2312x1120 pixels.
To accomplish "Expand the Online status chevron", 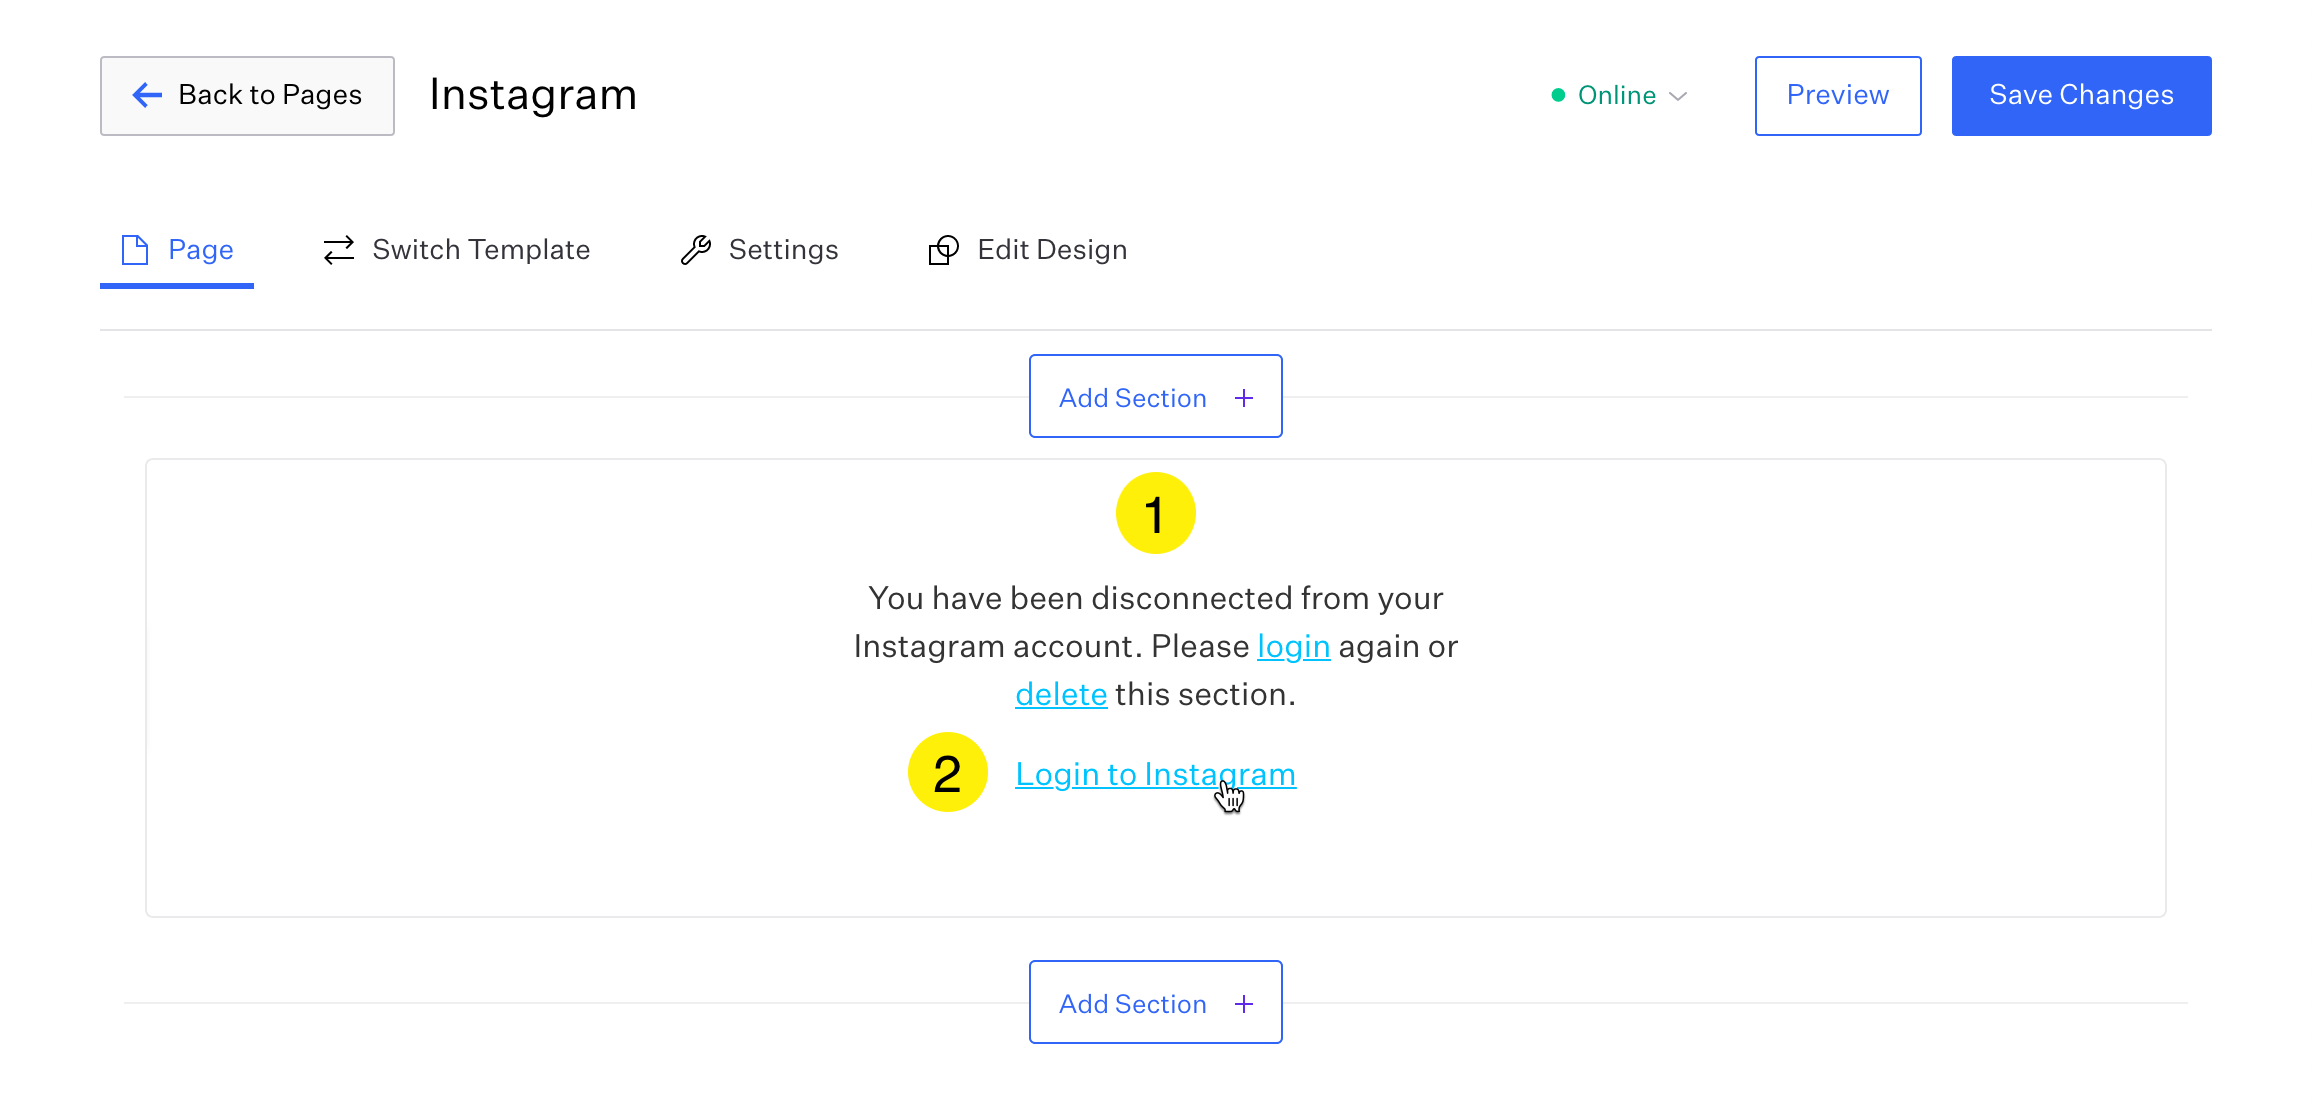I will pos(1679,96).
